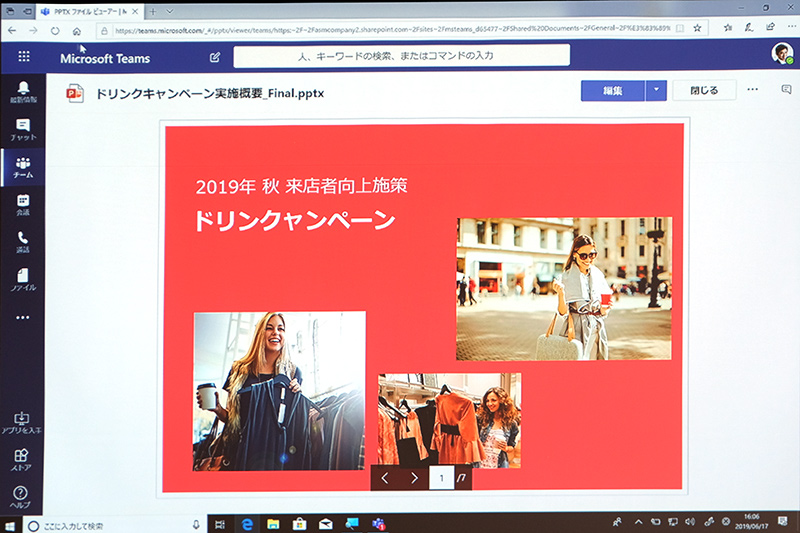Open Help in the Teams sidebar
The width and height of the screenshot is (800, 533).
(x=20, y=497)
